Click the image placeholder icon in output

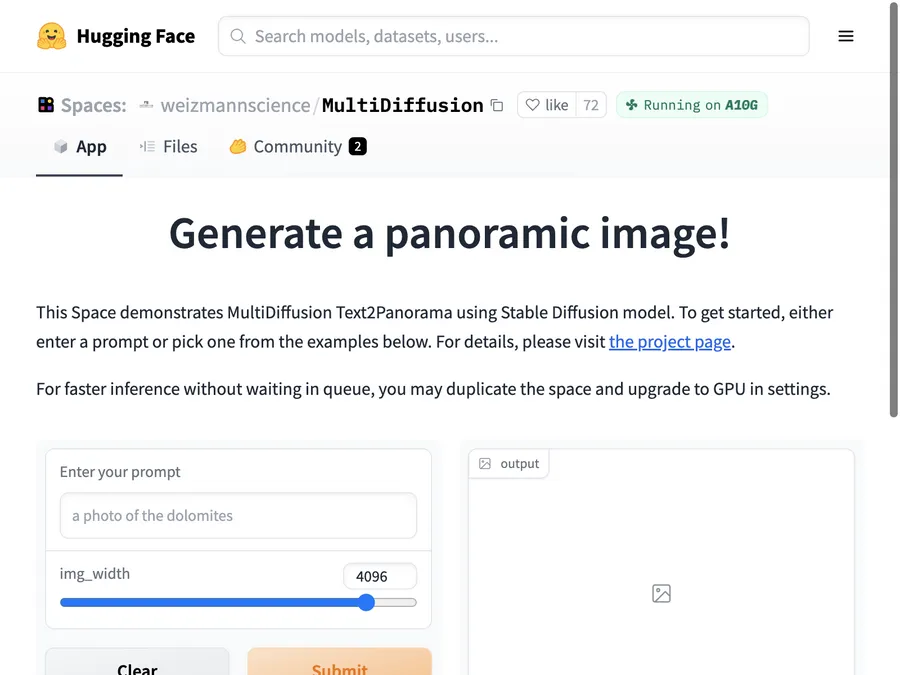click(x=661, y=593)
